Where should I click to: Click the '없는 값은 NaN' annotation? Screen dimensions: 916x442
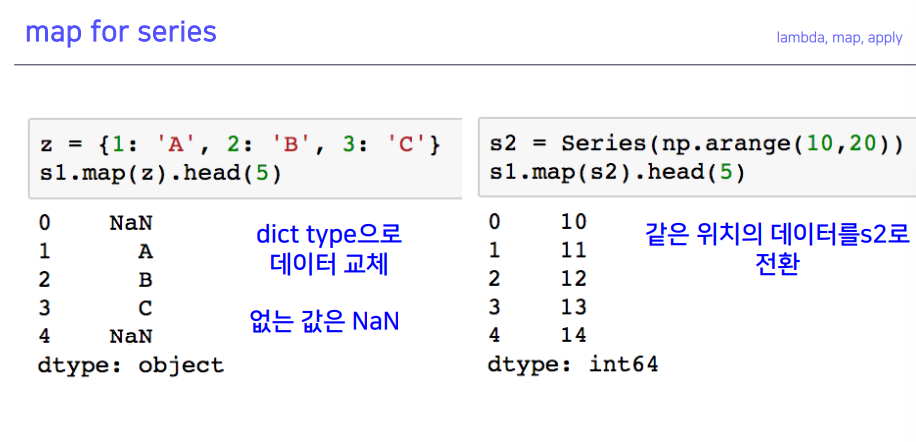[325, 322]
